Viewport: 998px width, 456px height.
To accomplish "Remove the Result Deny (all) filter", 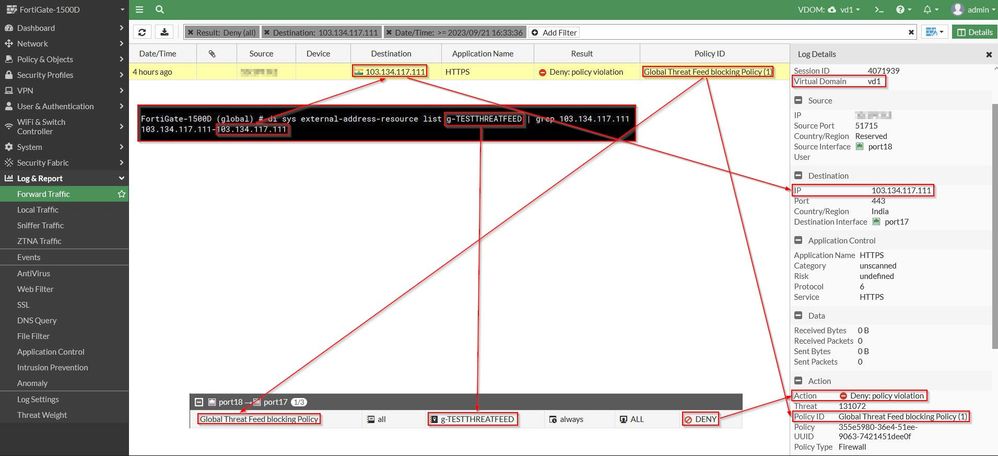I will [x=190, y=32].
